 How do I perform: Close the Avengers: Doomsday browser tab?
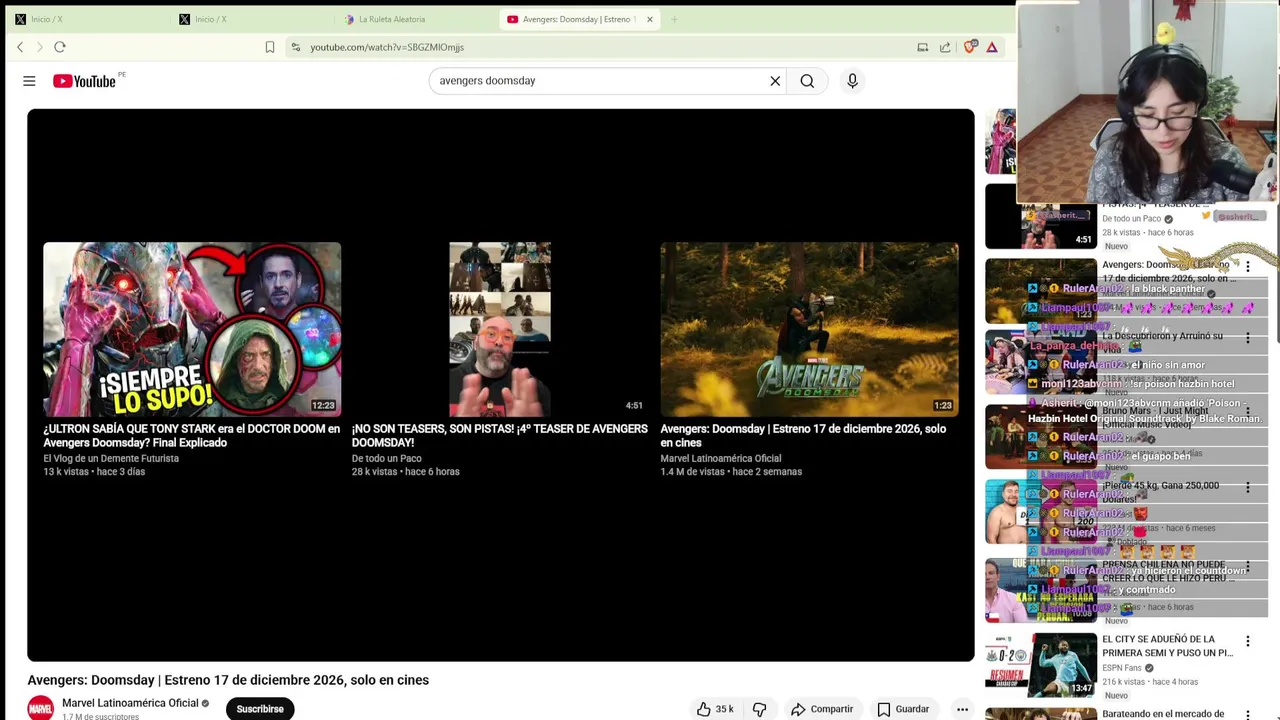pyautogui.click(x=649, y=19)
